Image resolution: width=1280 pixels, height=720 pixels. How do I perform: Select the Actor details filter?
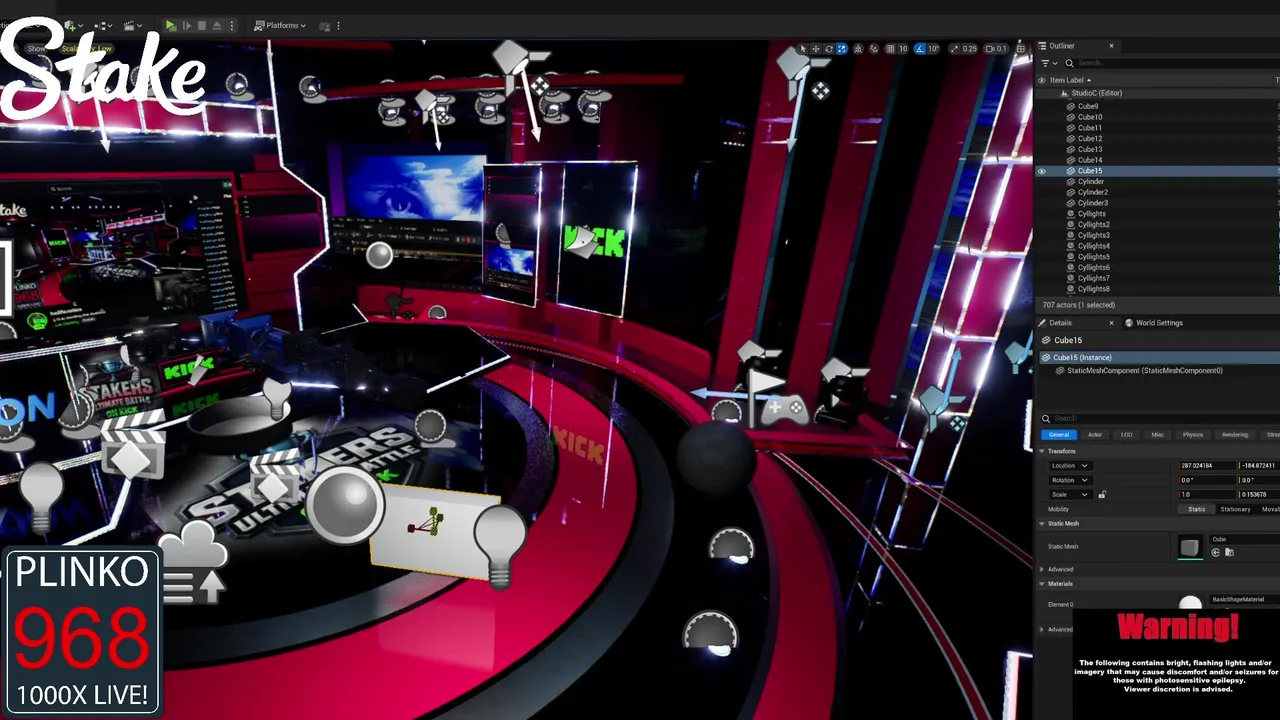(1095, 435)
